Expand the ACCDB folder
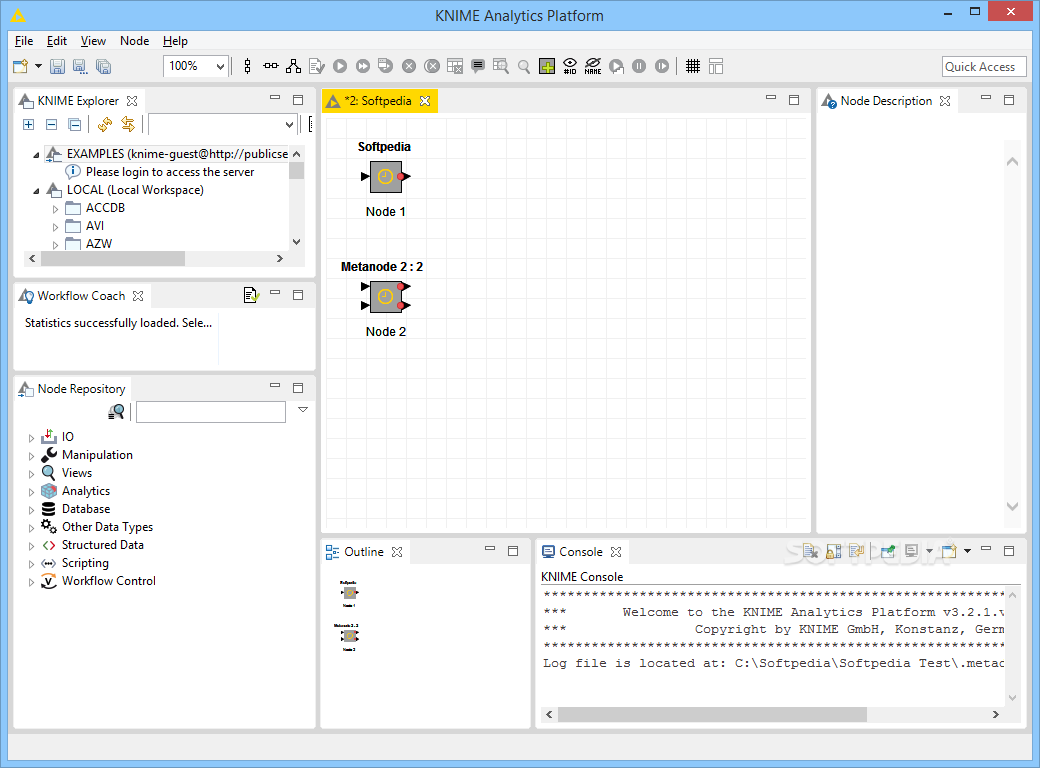1040x768 pixels. [56, 209]
